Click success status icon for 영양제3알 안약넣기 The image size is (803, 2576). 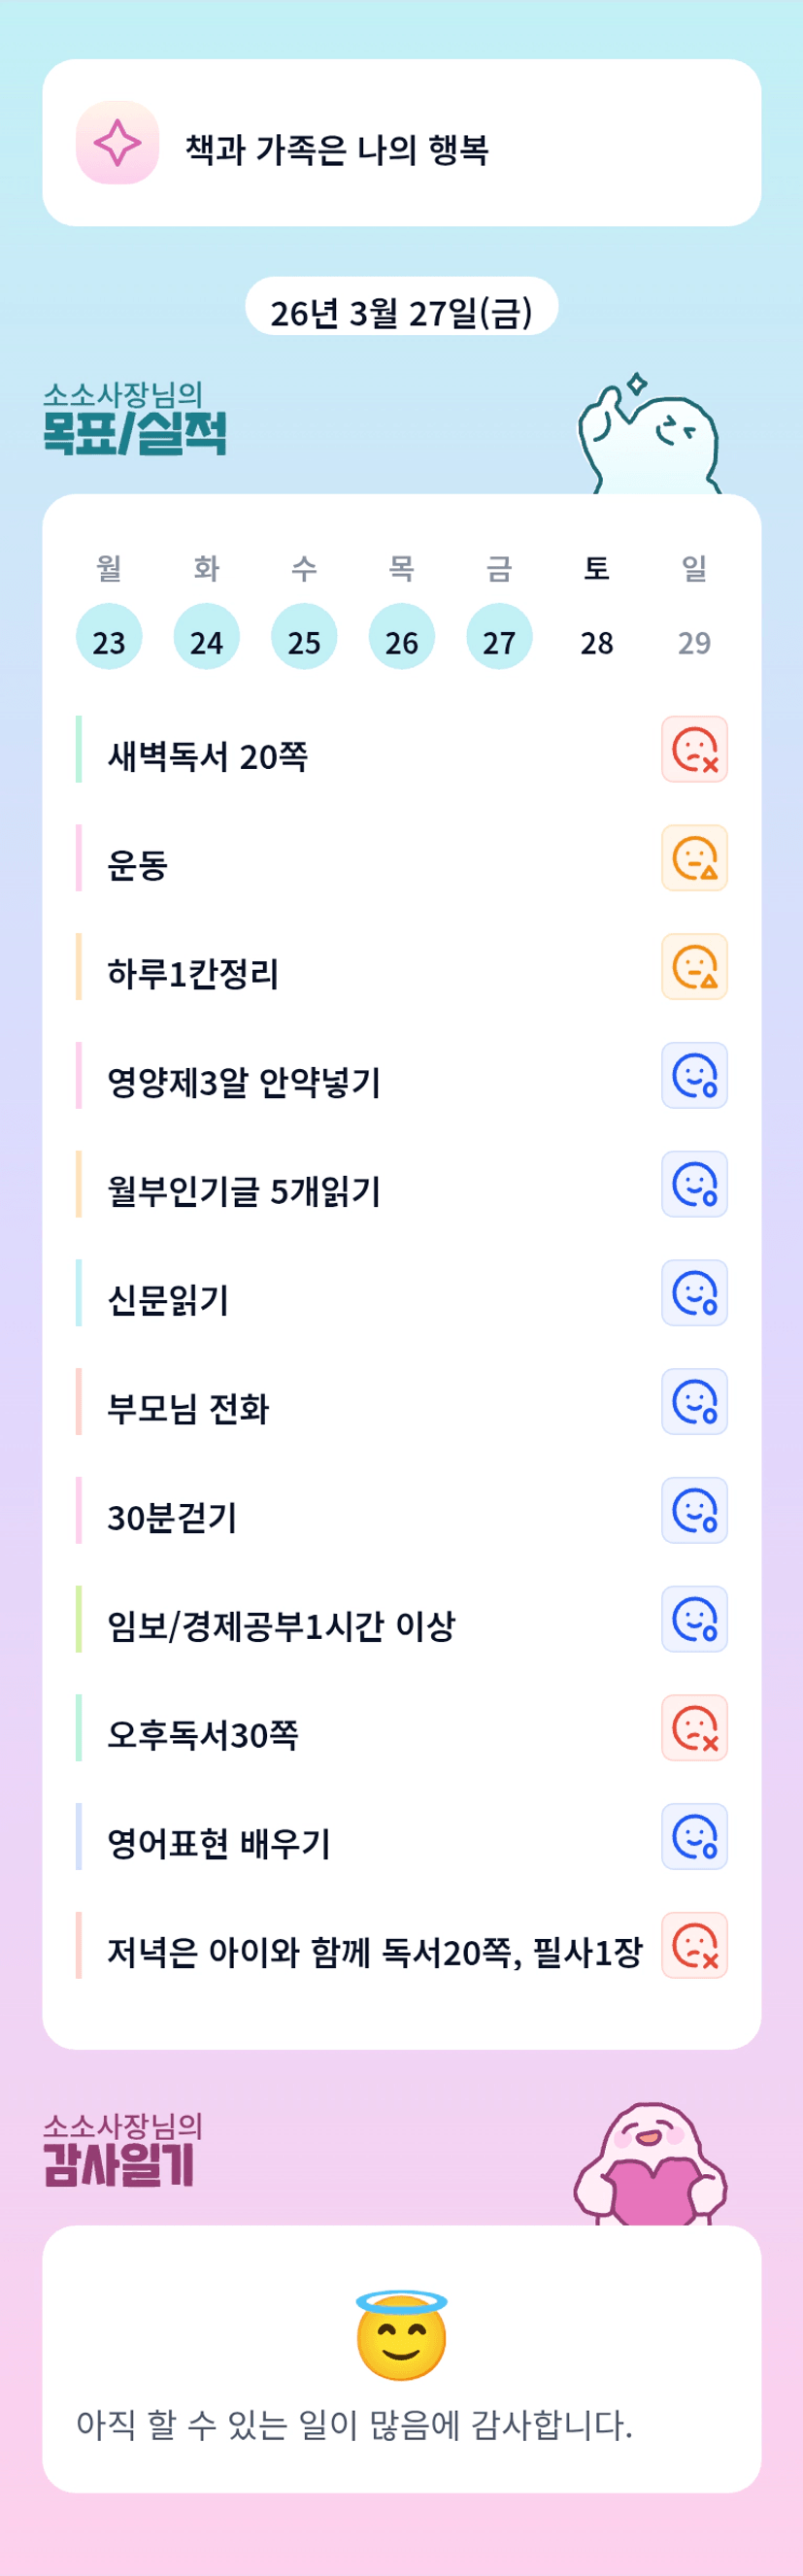point(694,1076)
